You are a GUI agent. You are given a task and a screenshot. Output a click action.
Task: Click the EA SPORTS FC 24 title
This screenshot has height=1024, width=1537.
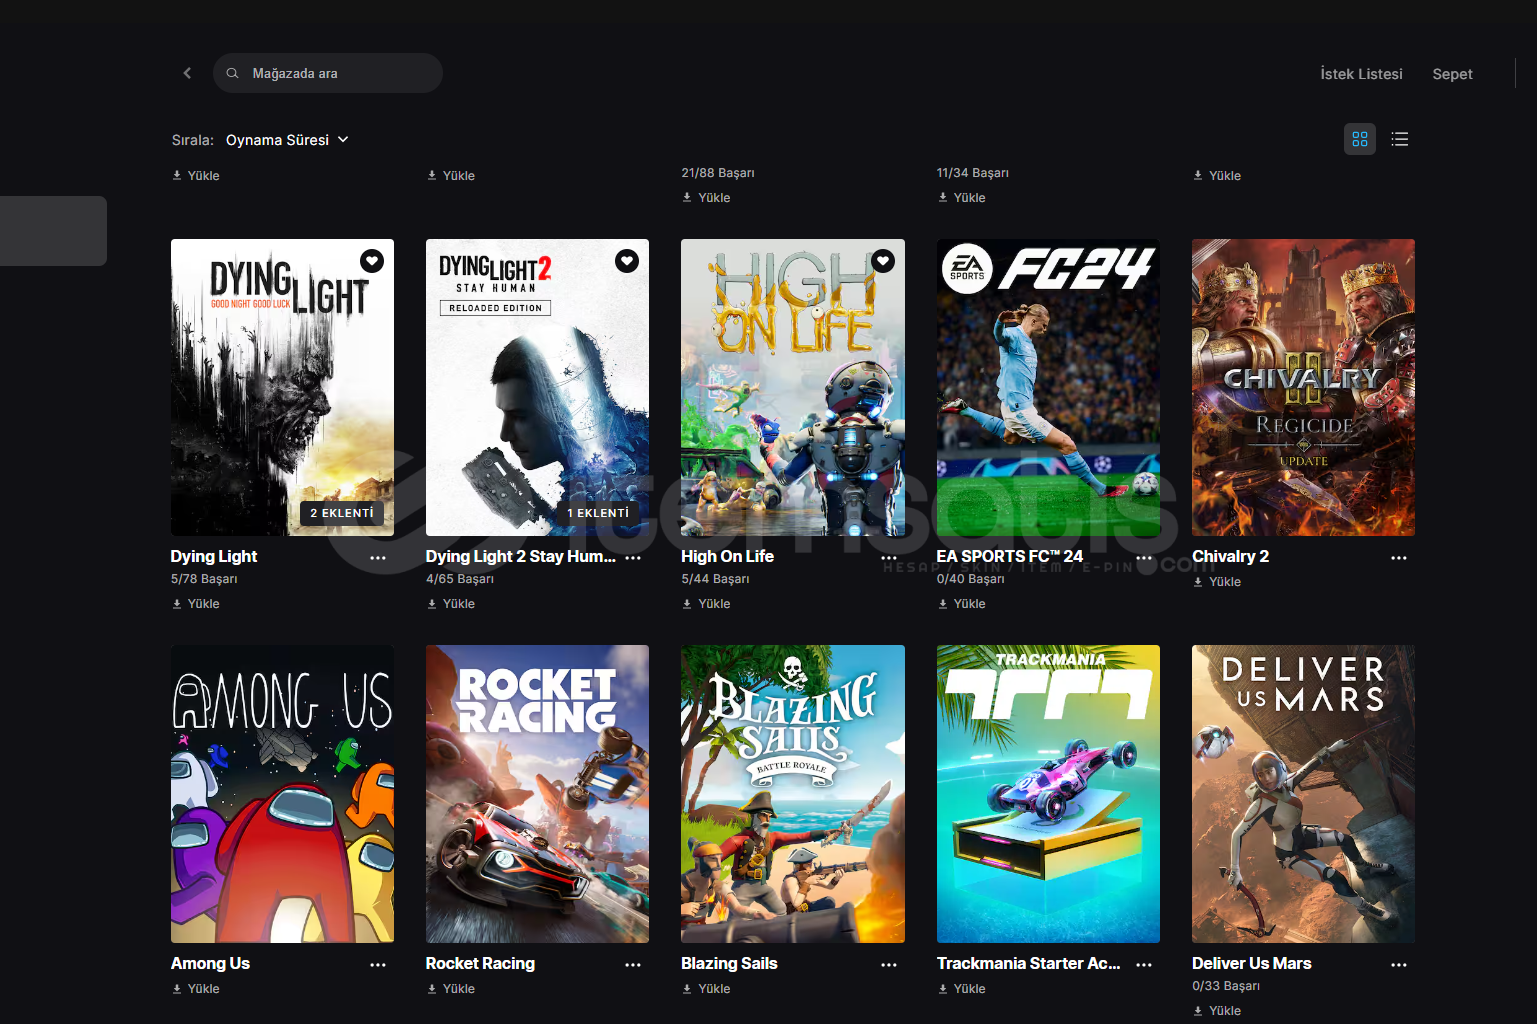click(1010, 556)
